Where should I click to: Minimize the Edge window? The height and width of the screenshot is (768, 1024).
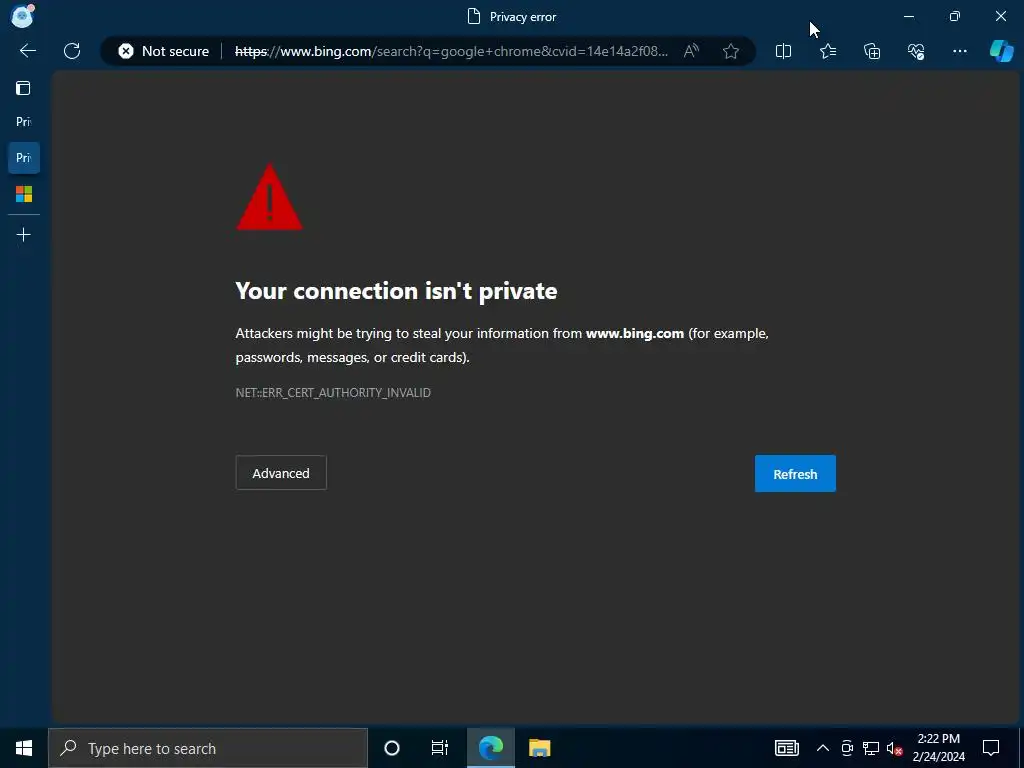(908, 16)
